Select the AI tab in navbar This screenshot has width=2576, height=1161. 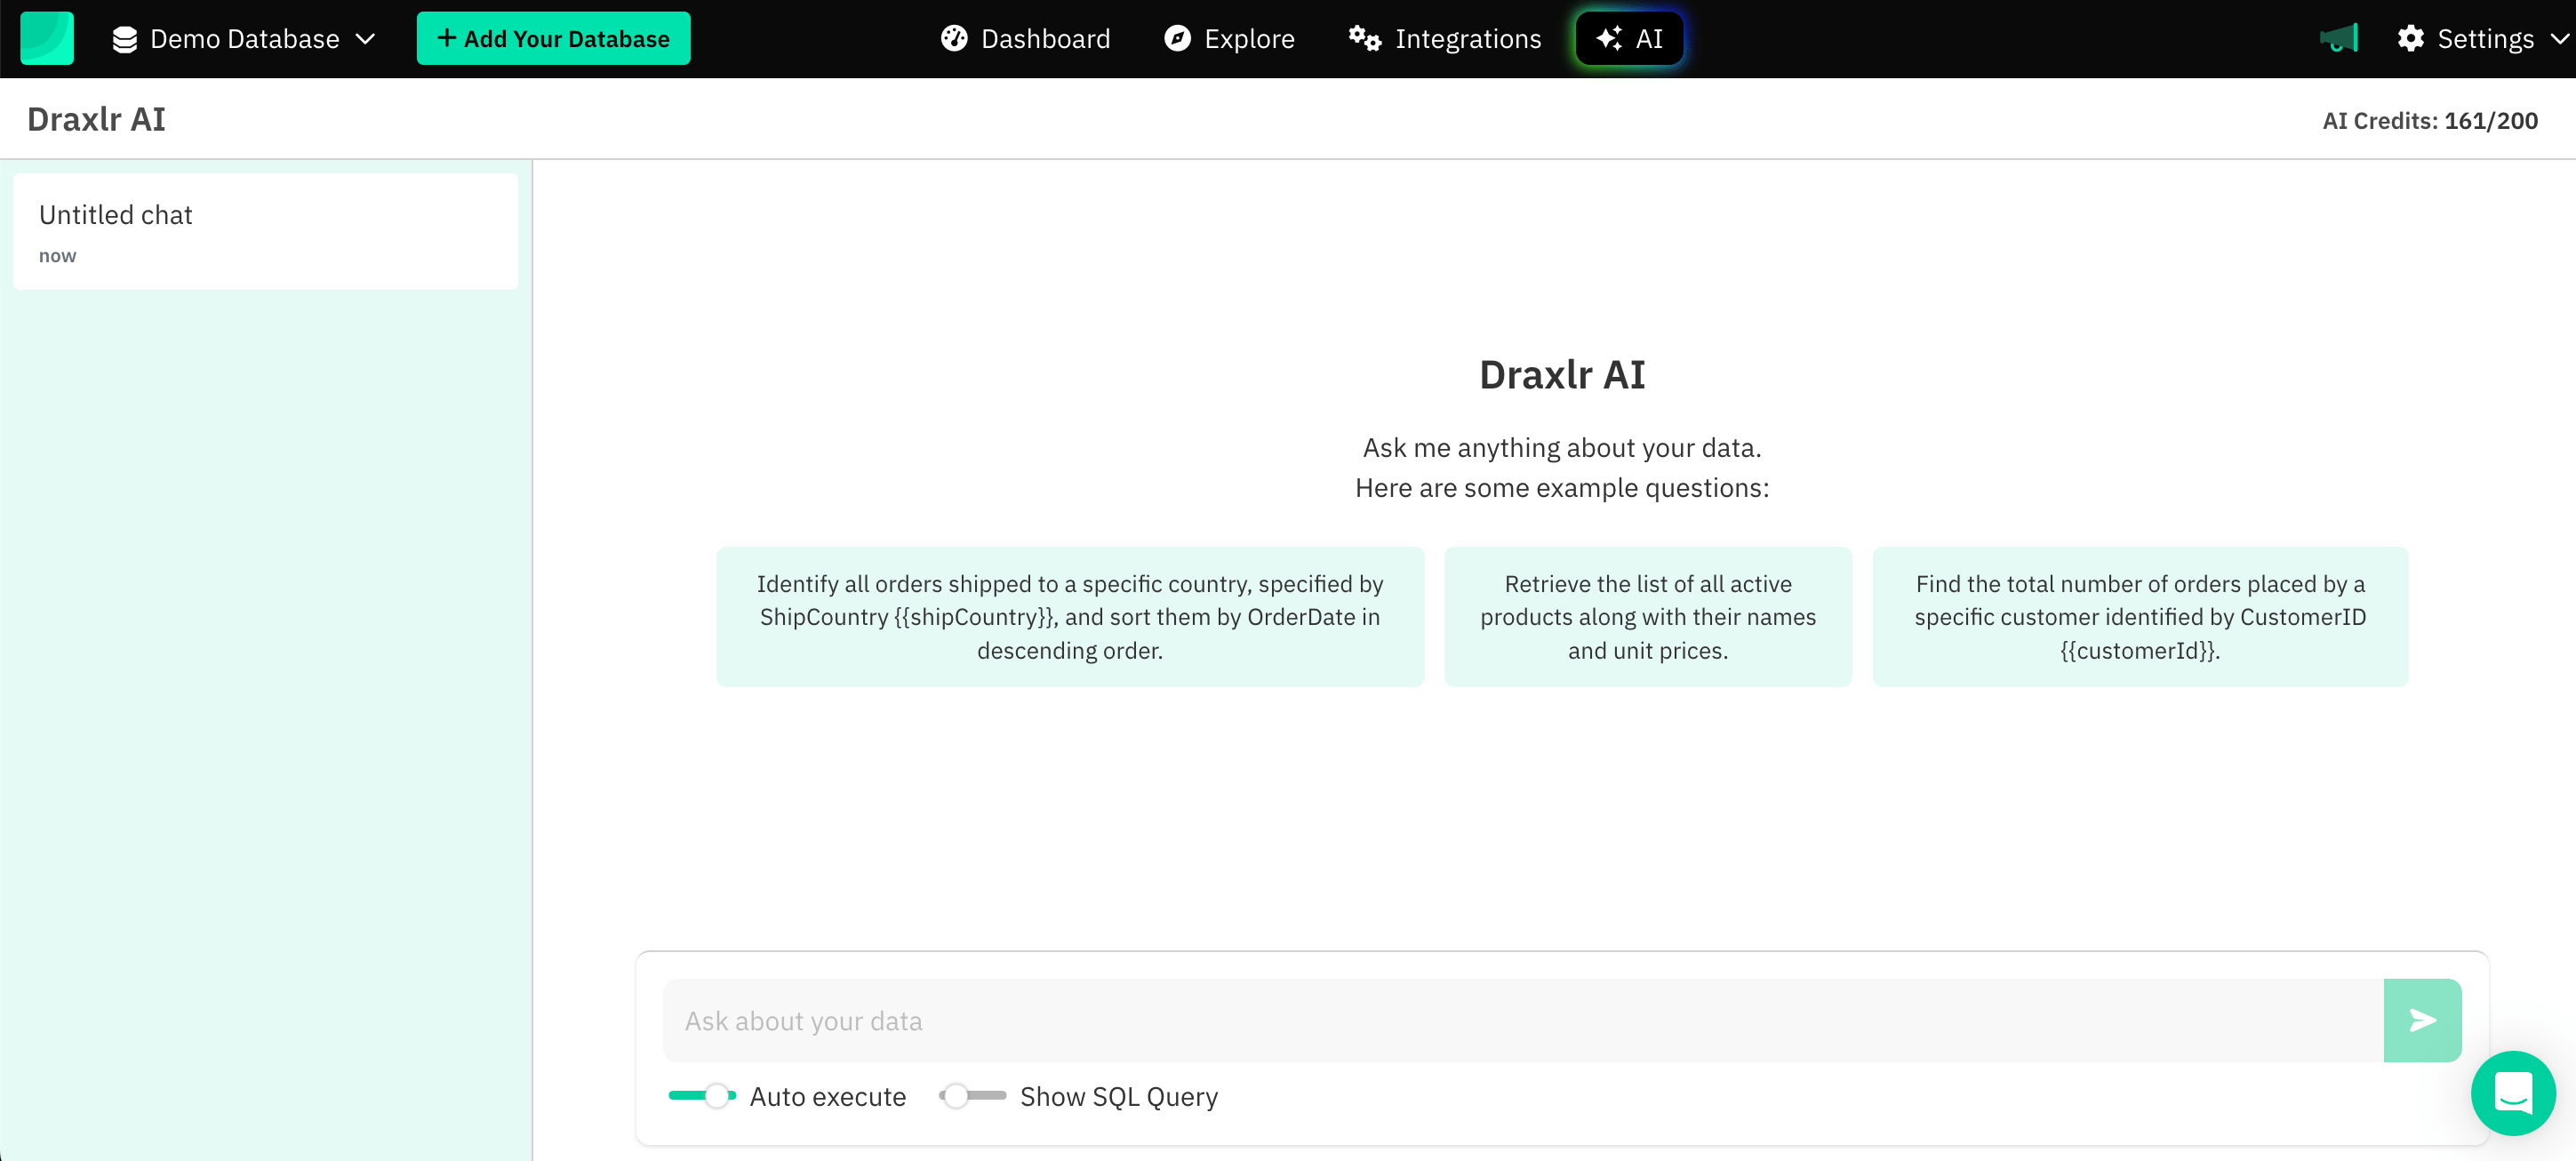[1629, 38]
